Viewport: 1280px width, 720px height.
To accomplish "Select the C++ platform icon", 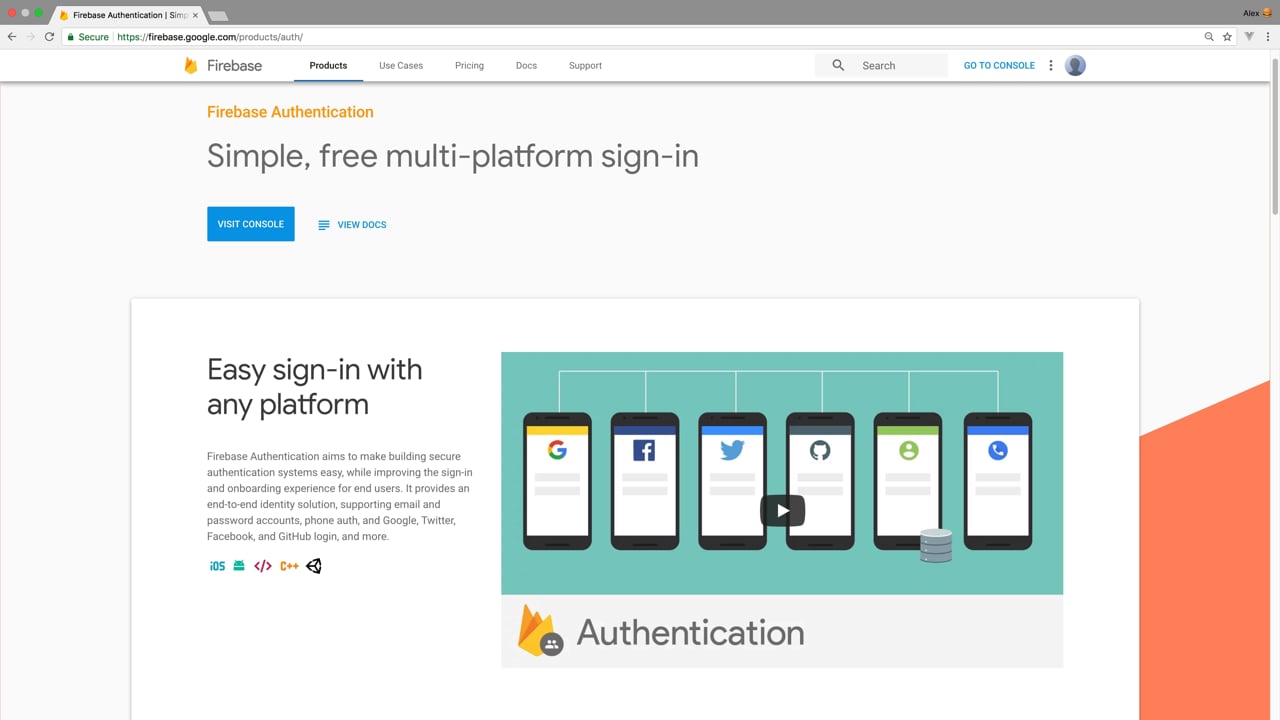I will [x=289, y=566].
